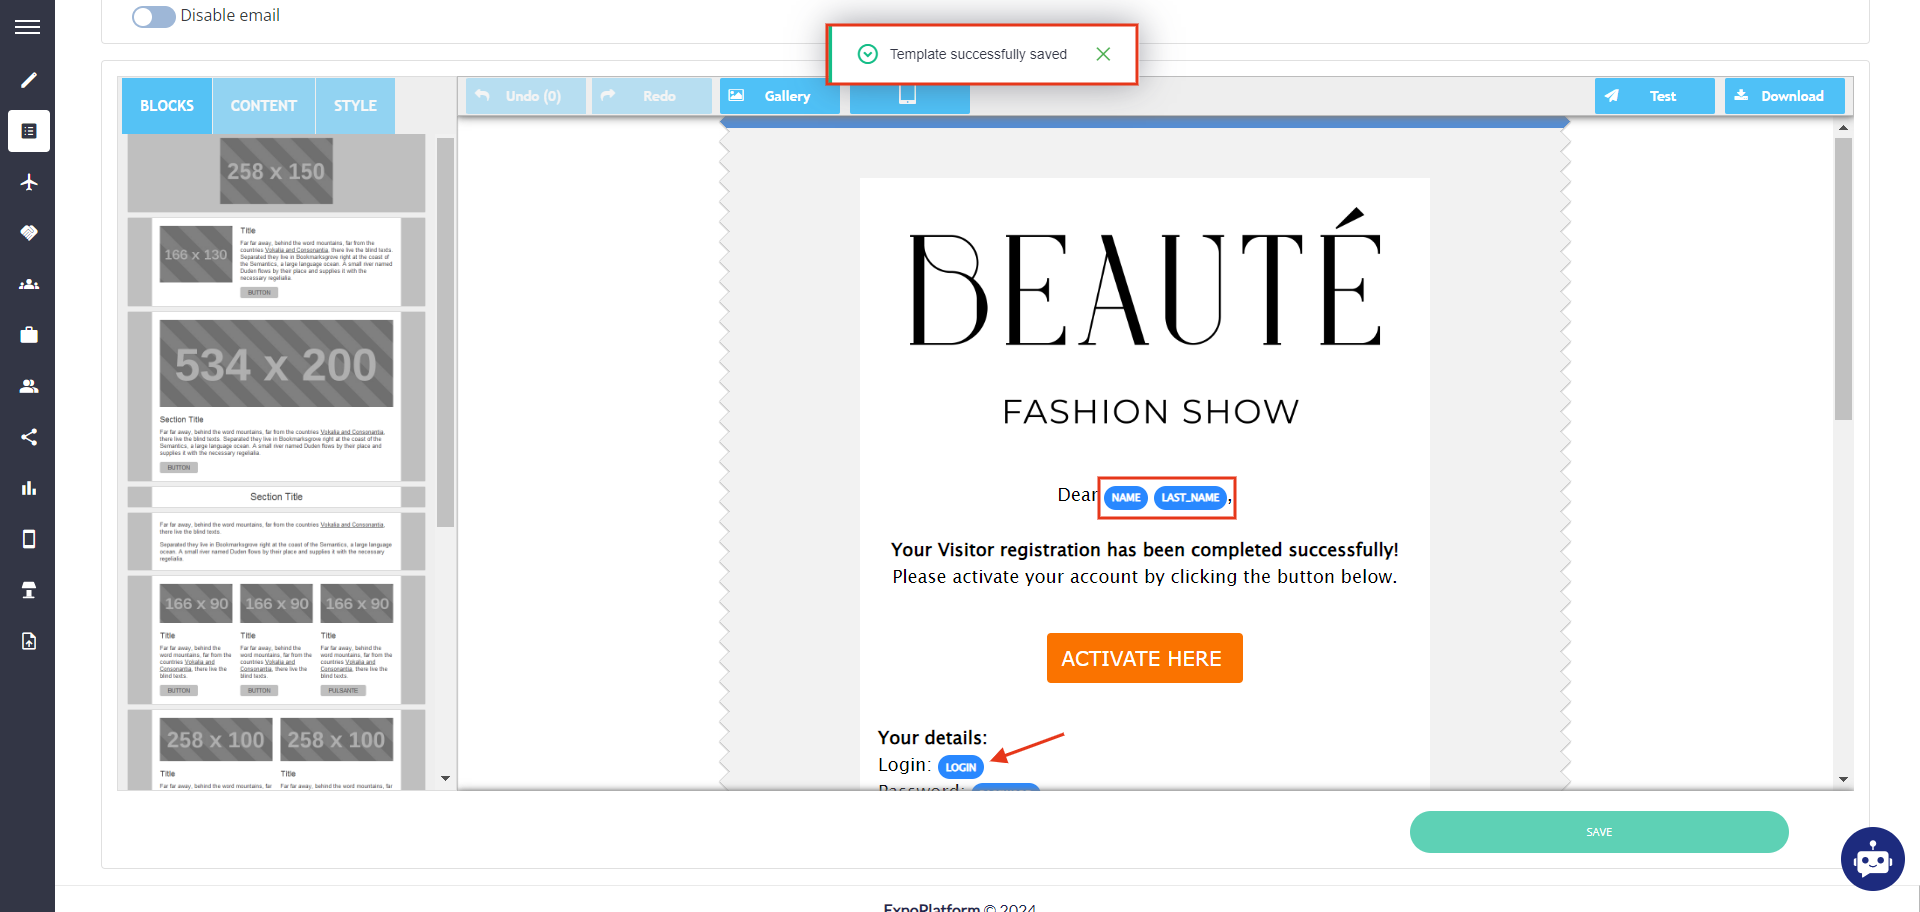Dismiss the Template successfully saved notification
This screenshot has width=1920, height=912.
tap(1103, 54)
